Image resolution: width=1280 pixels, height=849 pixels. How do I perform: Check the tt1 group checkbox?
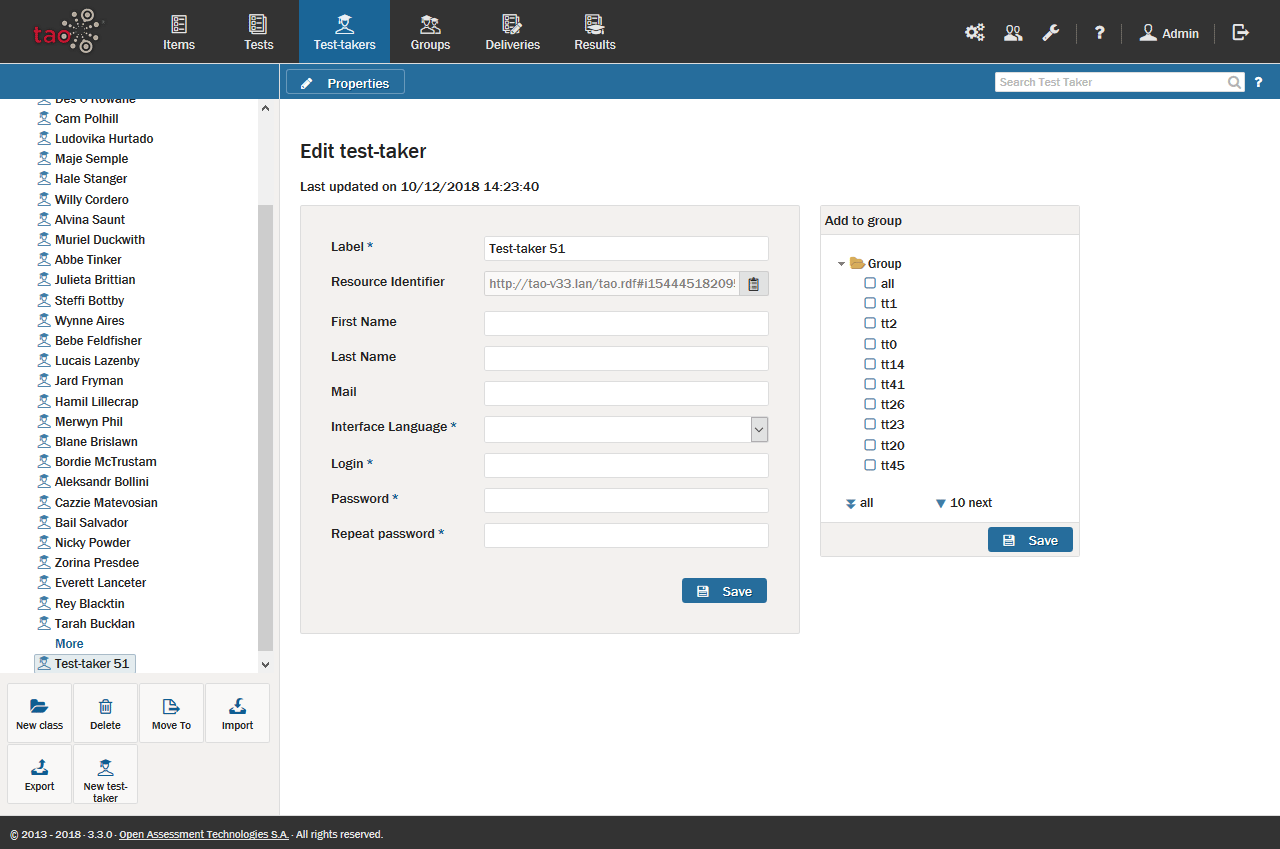click(x=870, y=303)
